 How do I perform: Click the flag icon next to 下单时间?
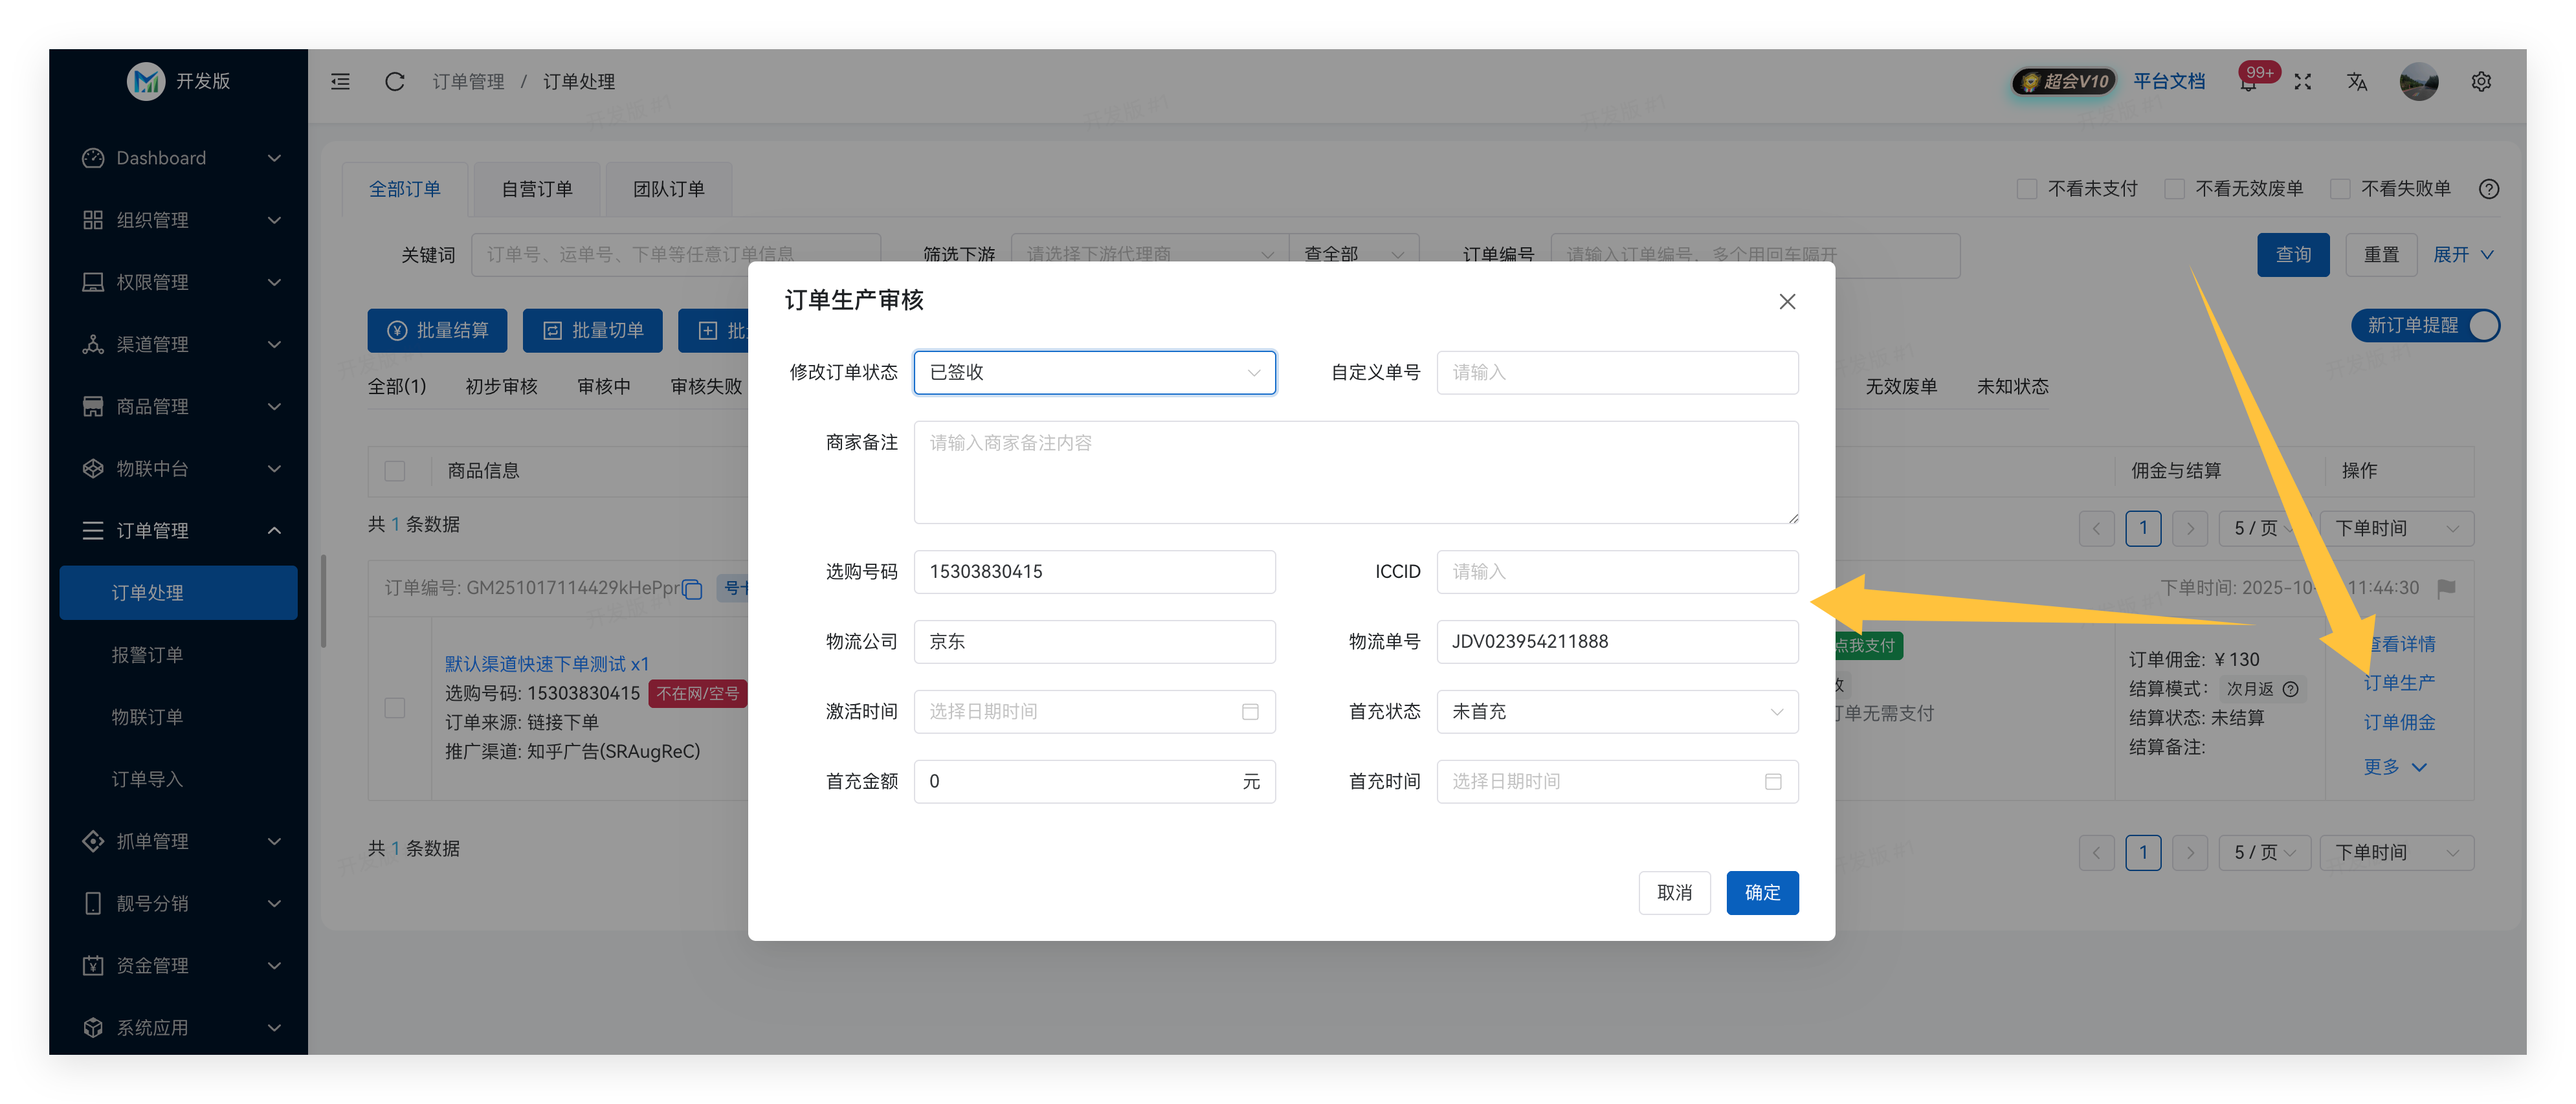tap(2446, 589)
